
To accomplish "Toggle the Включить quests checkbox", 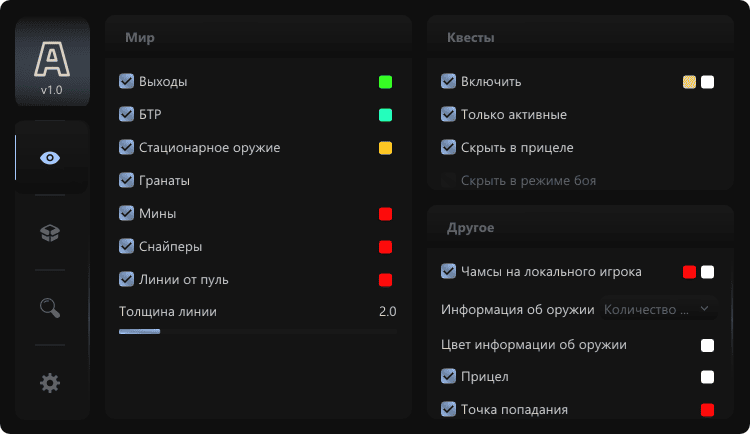I will [449, 81].
